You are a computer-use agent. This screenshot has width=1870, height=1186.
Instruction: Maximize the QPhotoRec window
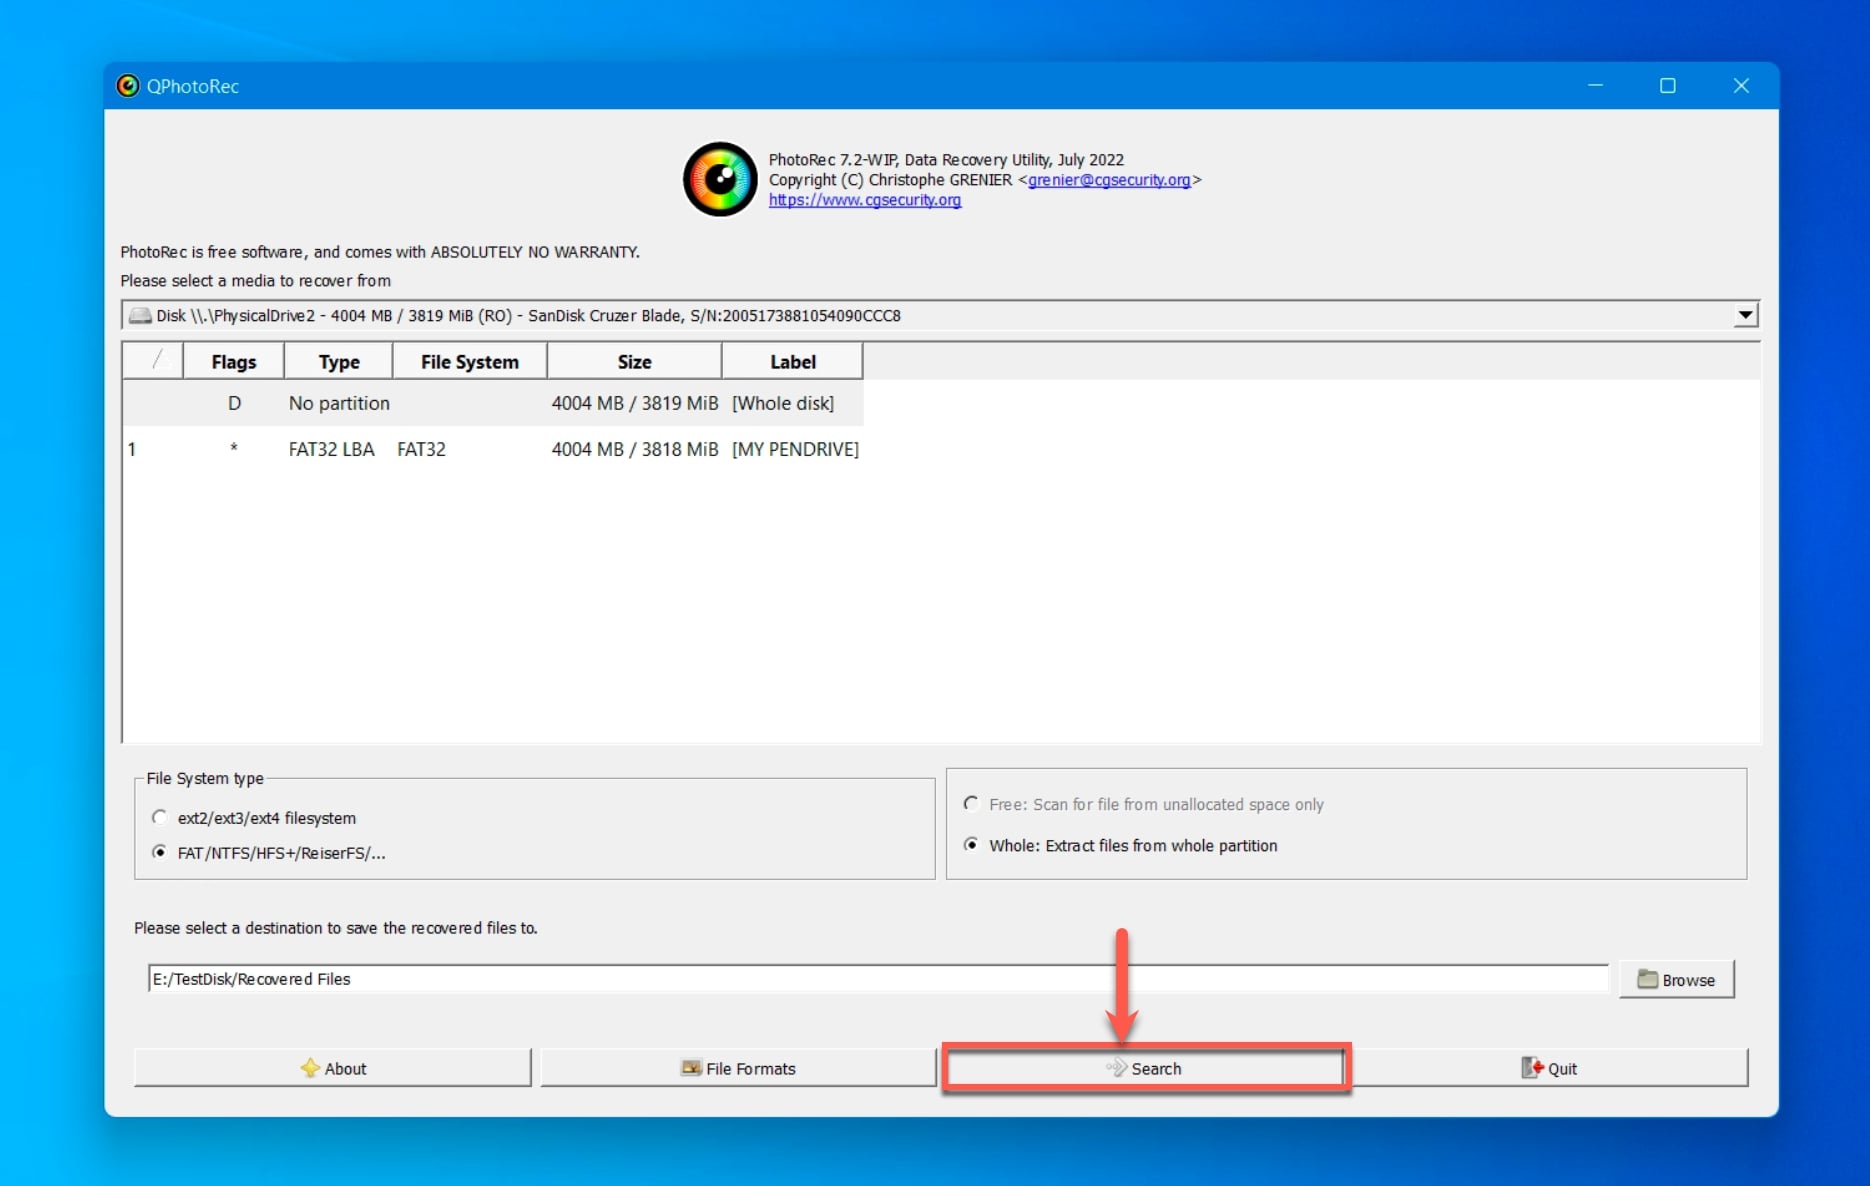coord(1667,86)
